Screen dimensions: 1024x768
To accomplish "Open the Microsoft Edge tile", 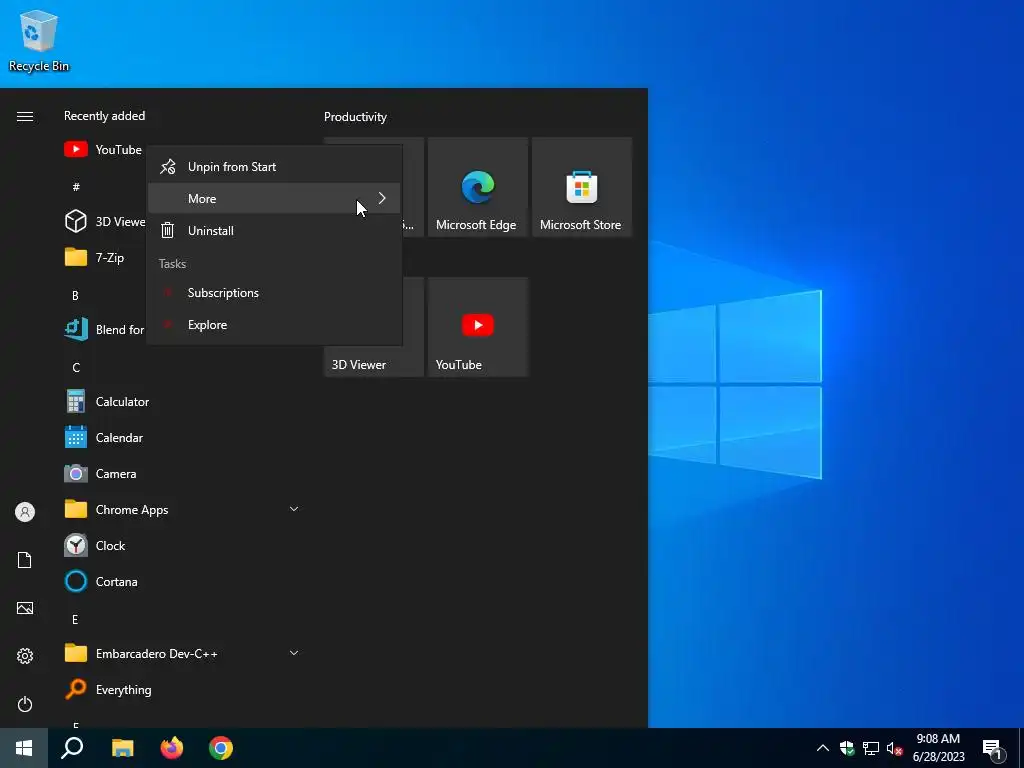I will coord(477,187).
